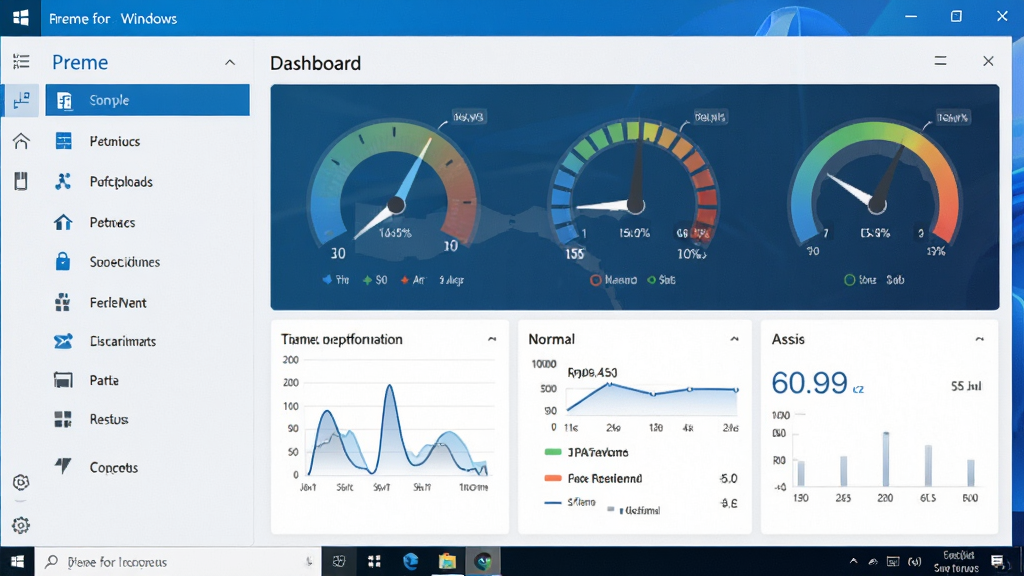
Task: Open the Windows Start button on taskbar
Action: tap(17, 562)
